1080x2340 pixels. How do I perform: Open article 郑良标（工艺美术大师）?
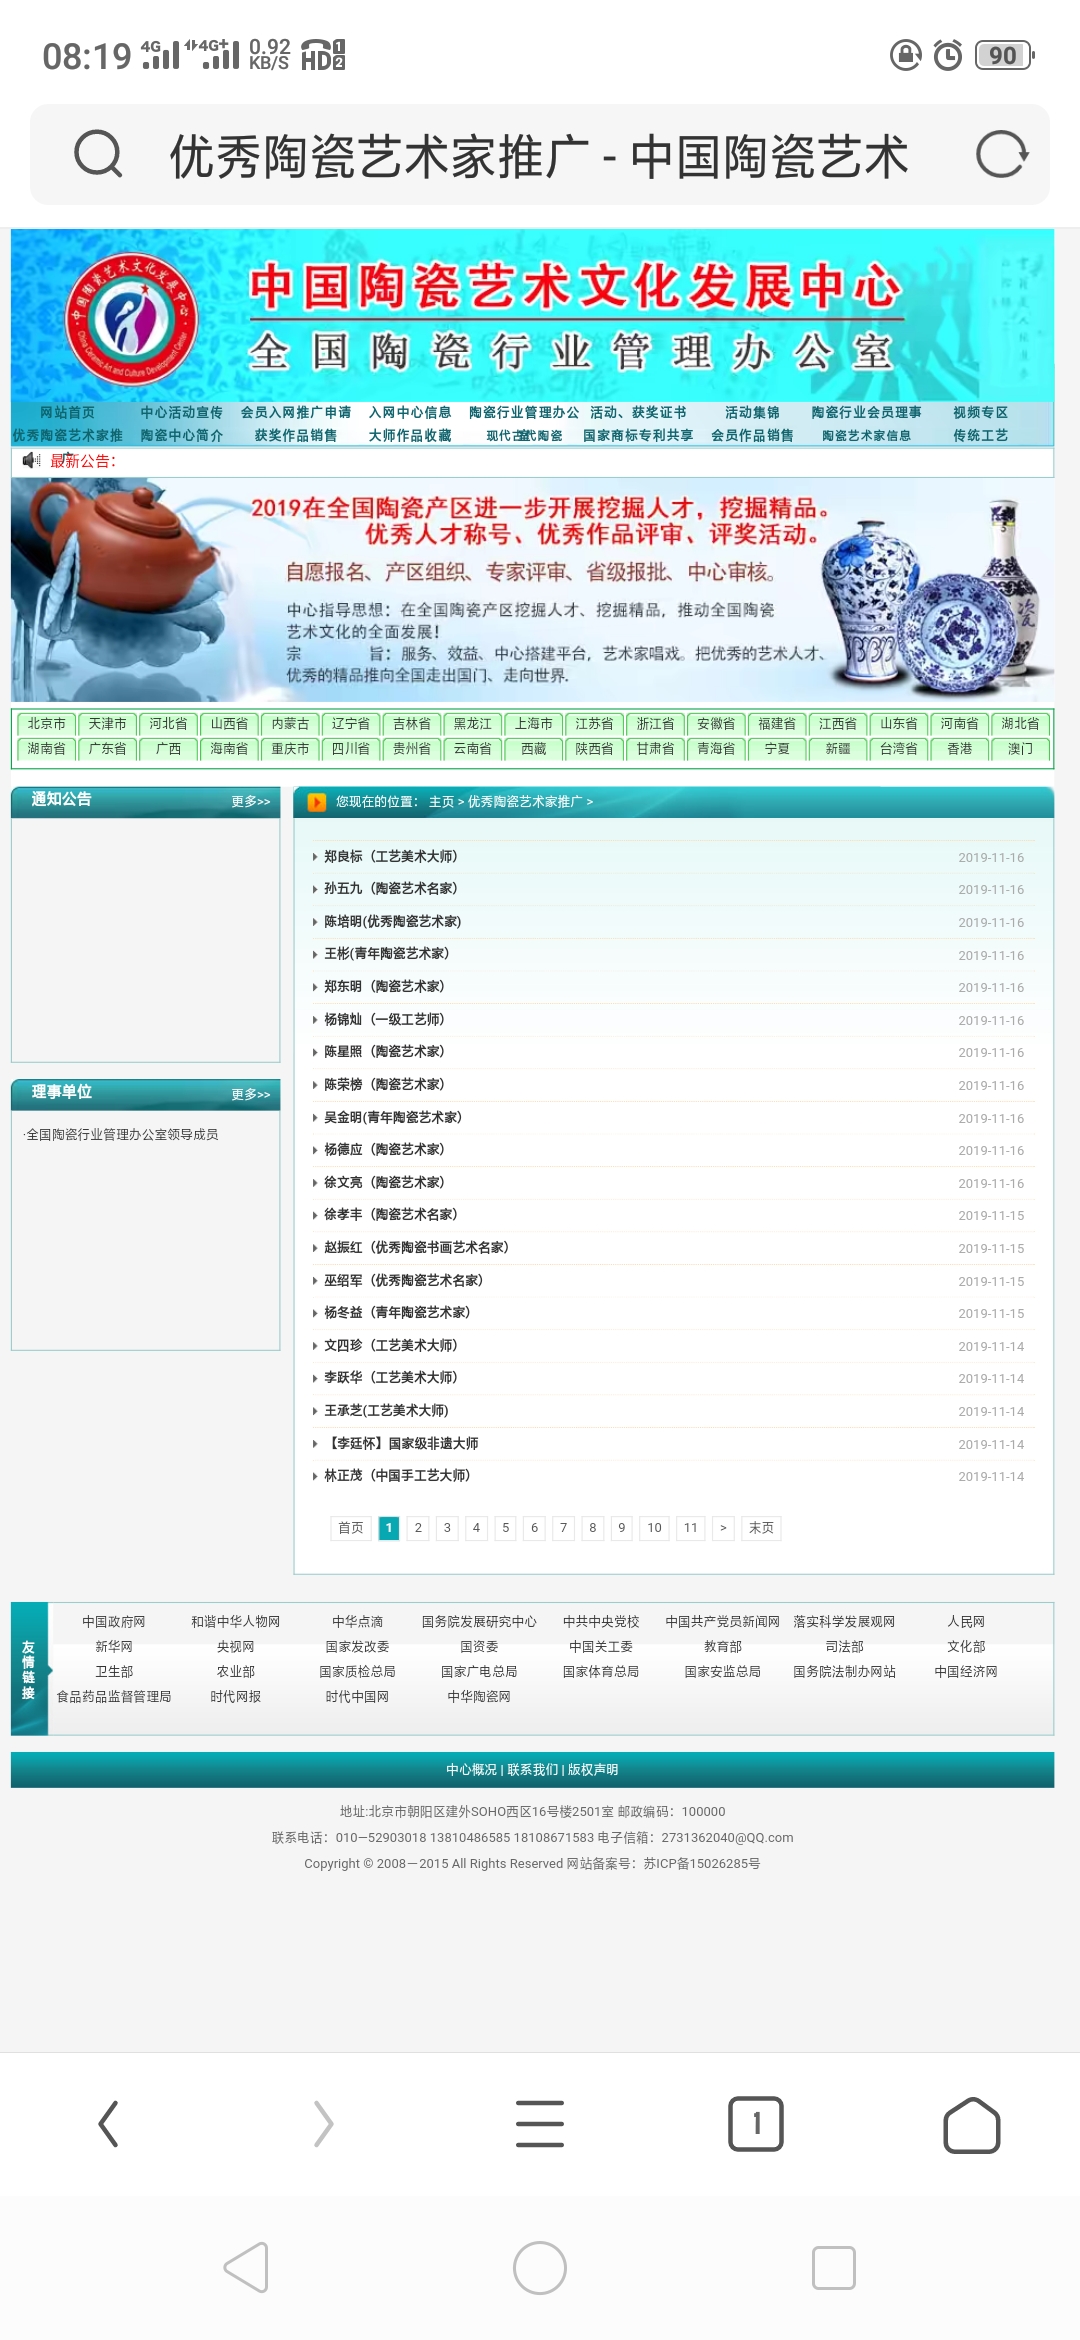390,857
